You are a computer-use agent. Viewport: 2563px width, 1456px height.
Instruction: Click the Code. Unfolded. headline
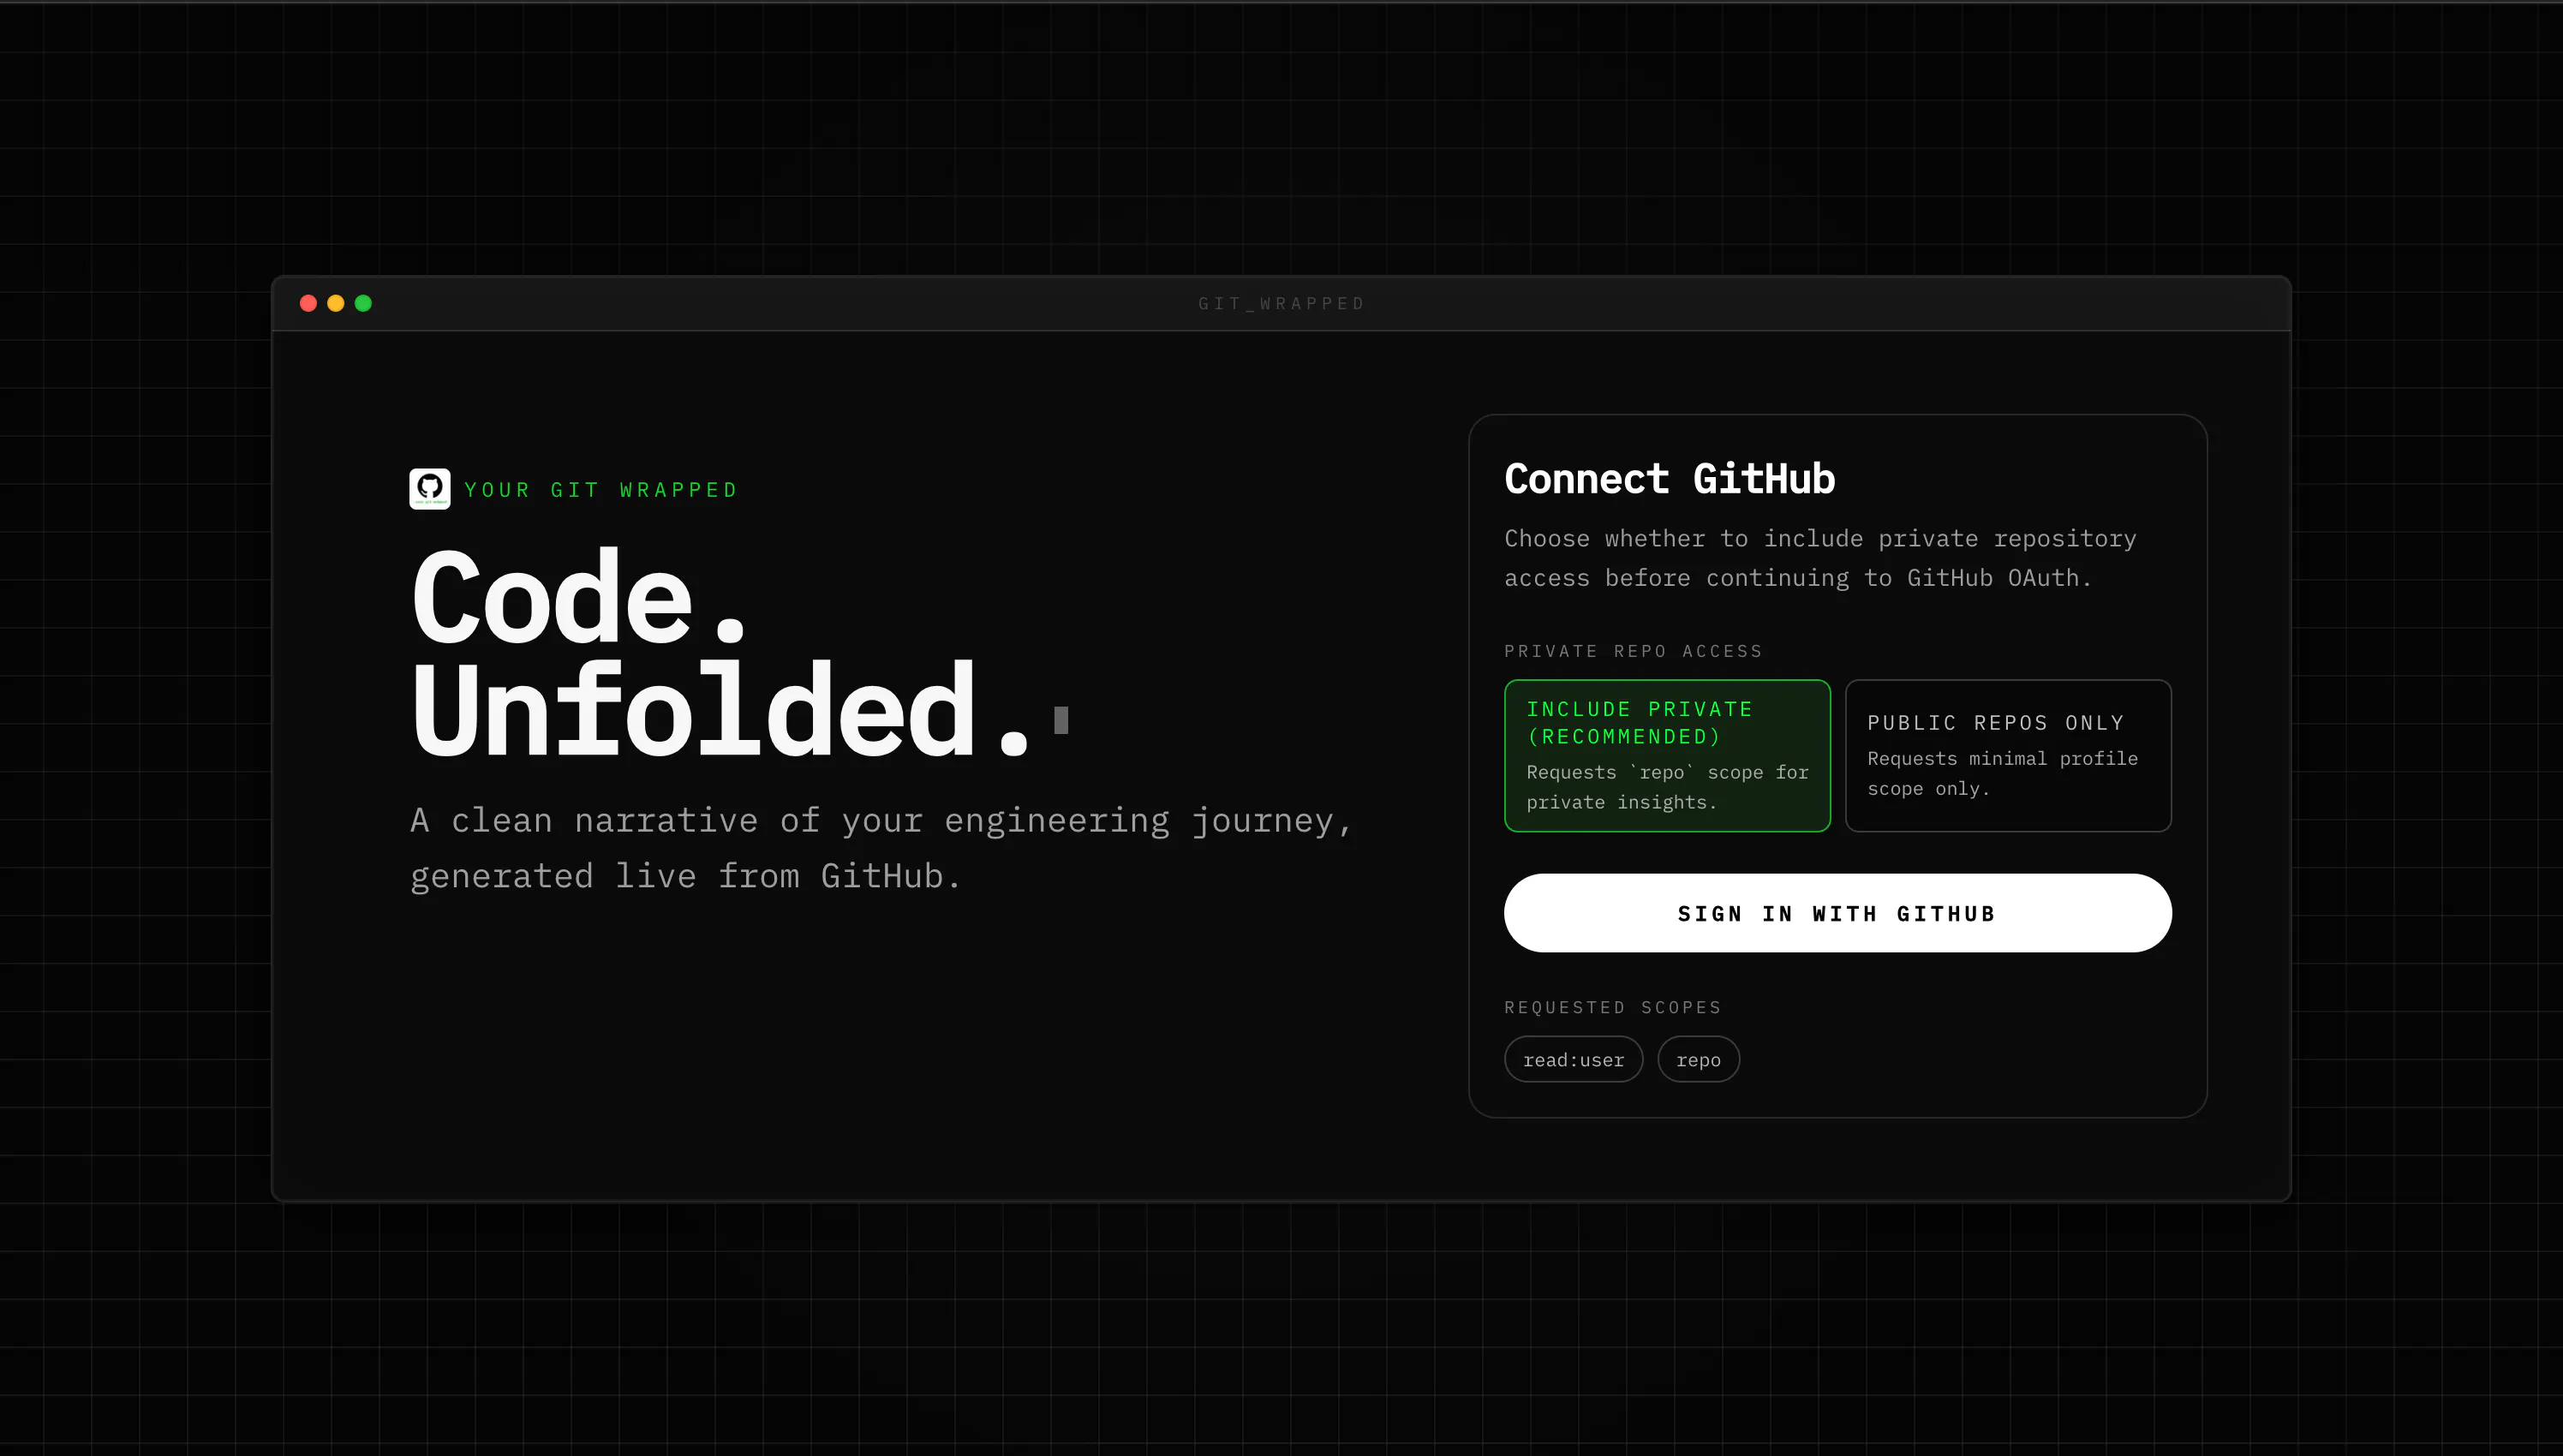(721, 654)
